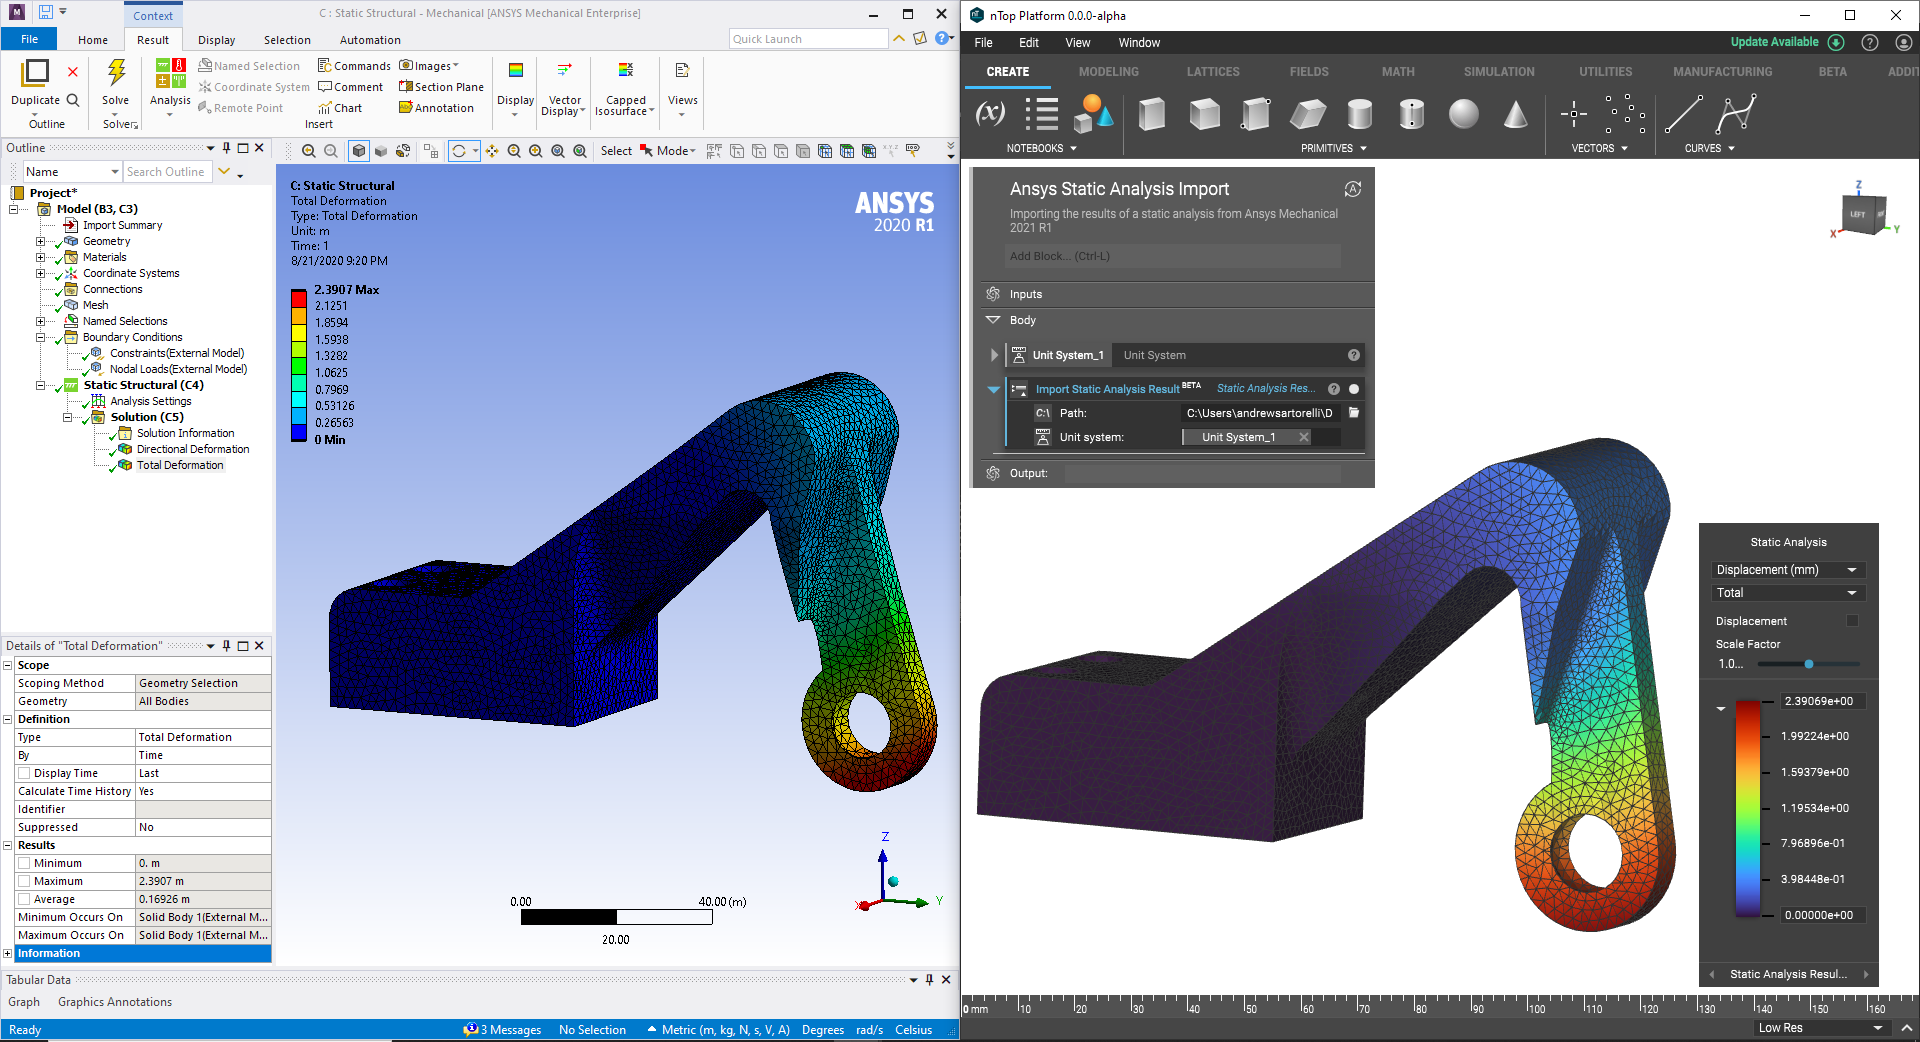1920x1042 pixels.
Task: Select the nTop cylinder primitive icon
Action: [x=1359, y=114]
